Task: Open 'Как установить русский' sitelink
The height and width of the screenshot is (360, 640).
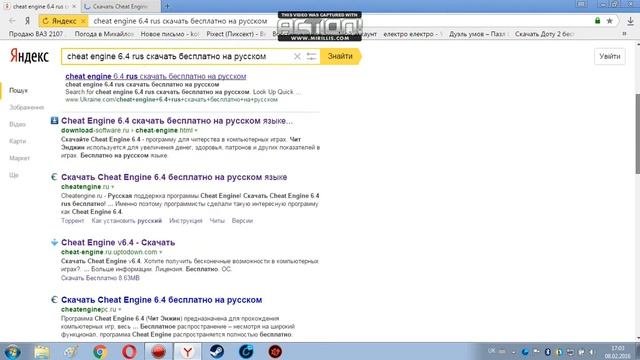Action: pos(127,221)
